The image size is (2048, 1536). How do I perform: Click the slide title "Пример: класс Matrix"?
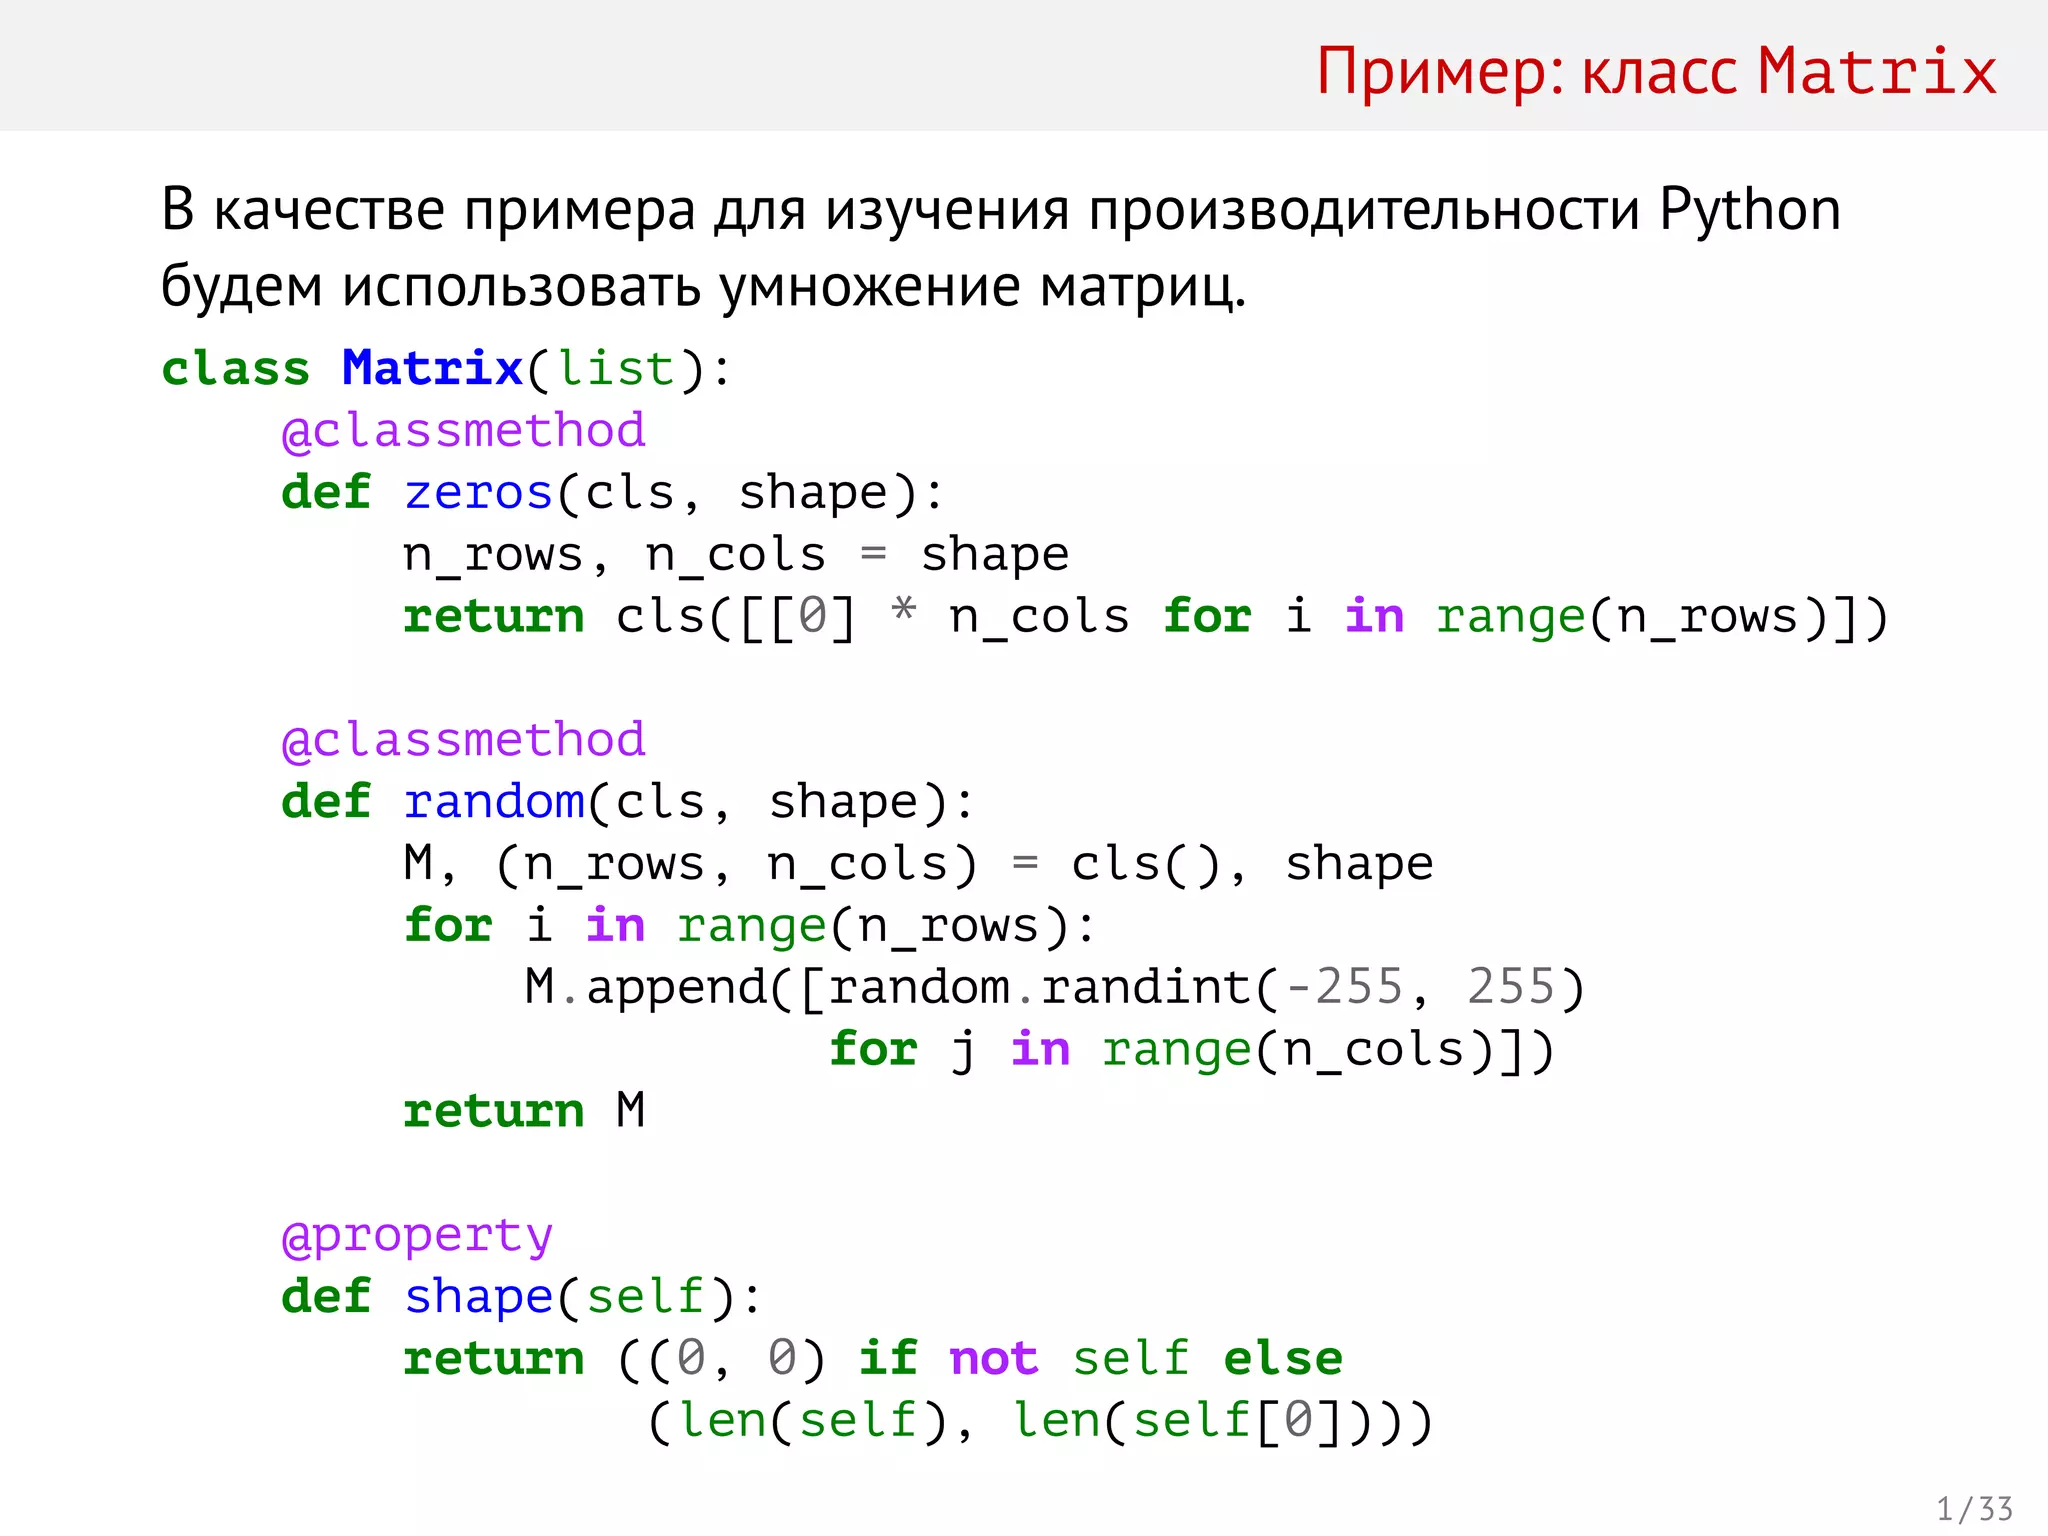point(1656,72)
